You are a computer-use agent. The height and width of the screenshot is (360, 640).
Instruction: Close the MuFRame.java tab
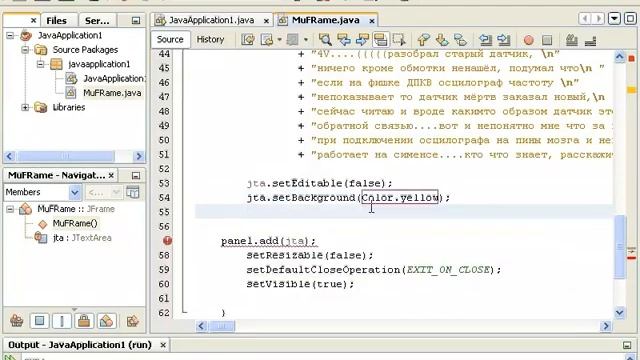(372, 20)
